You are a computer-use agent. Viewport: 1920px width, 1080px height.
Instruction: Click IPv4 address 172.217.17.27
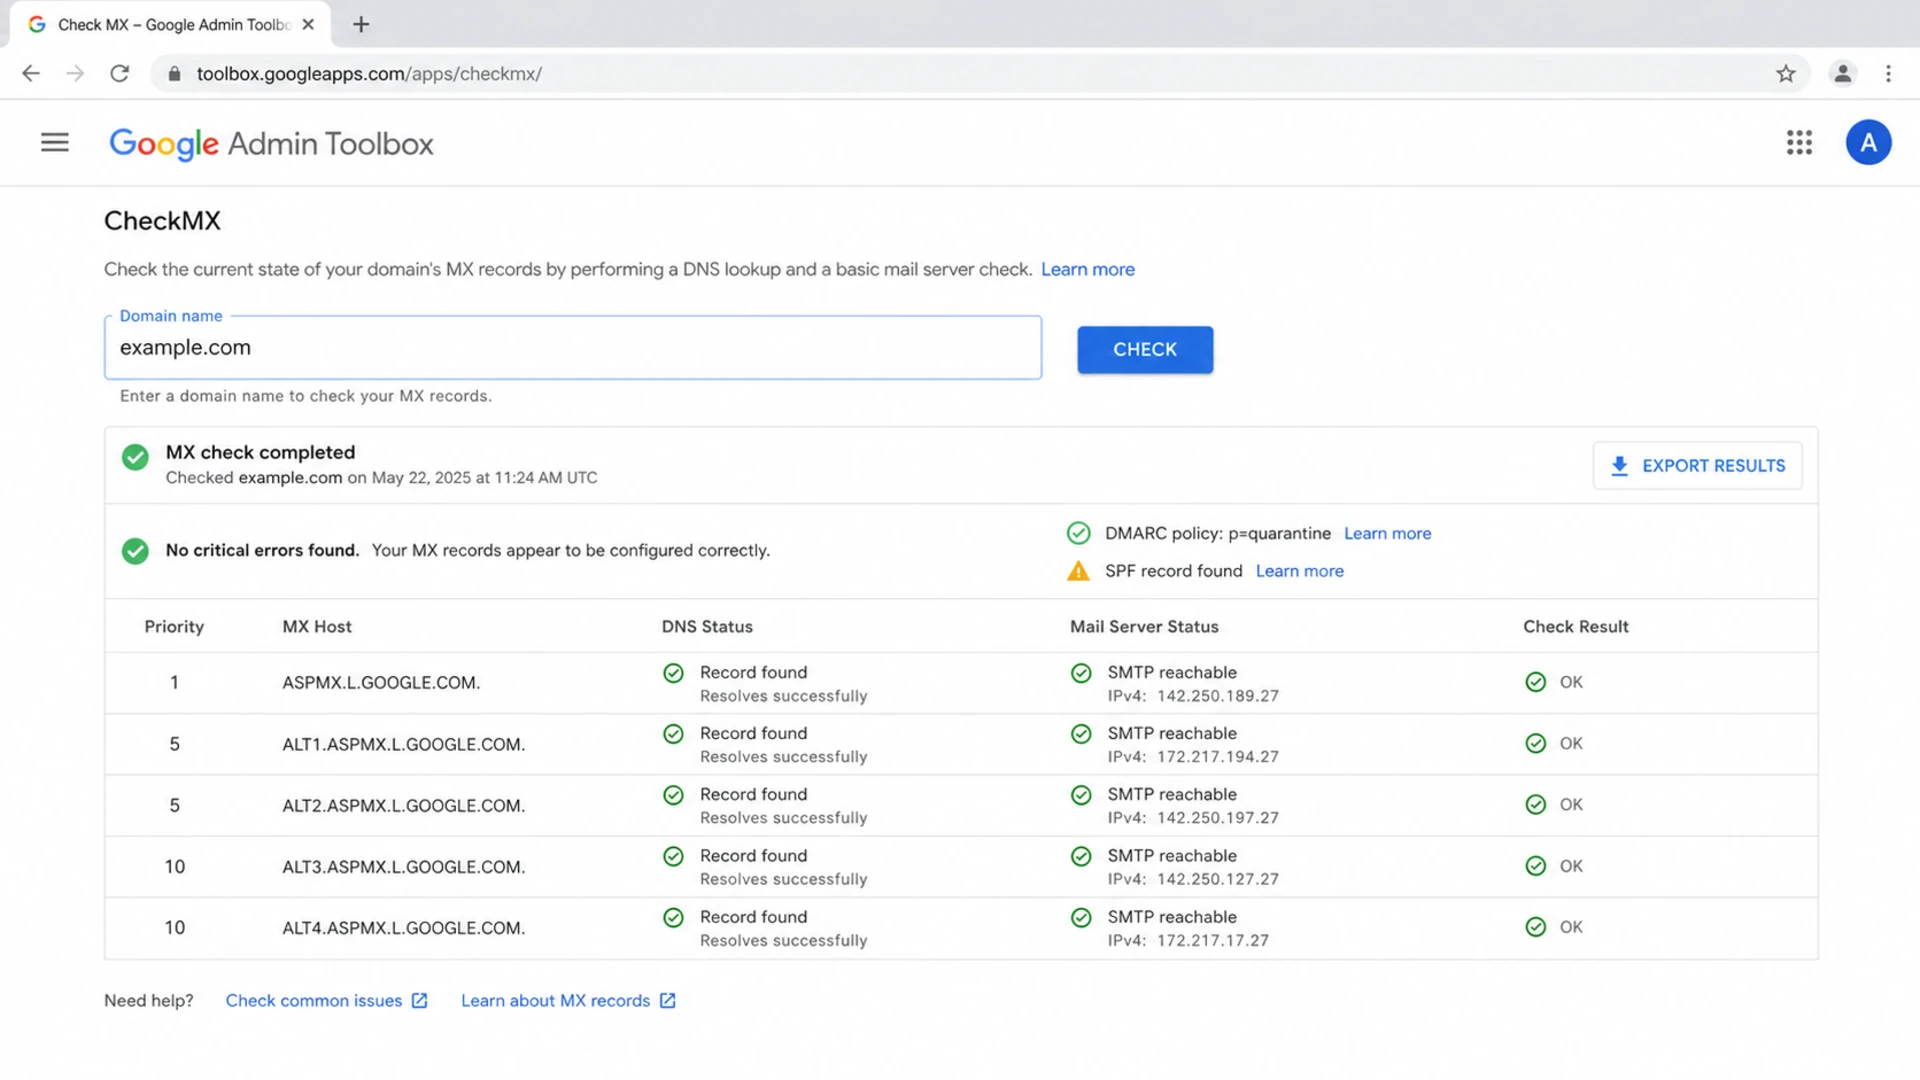click(x=1213, y=941)
